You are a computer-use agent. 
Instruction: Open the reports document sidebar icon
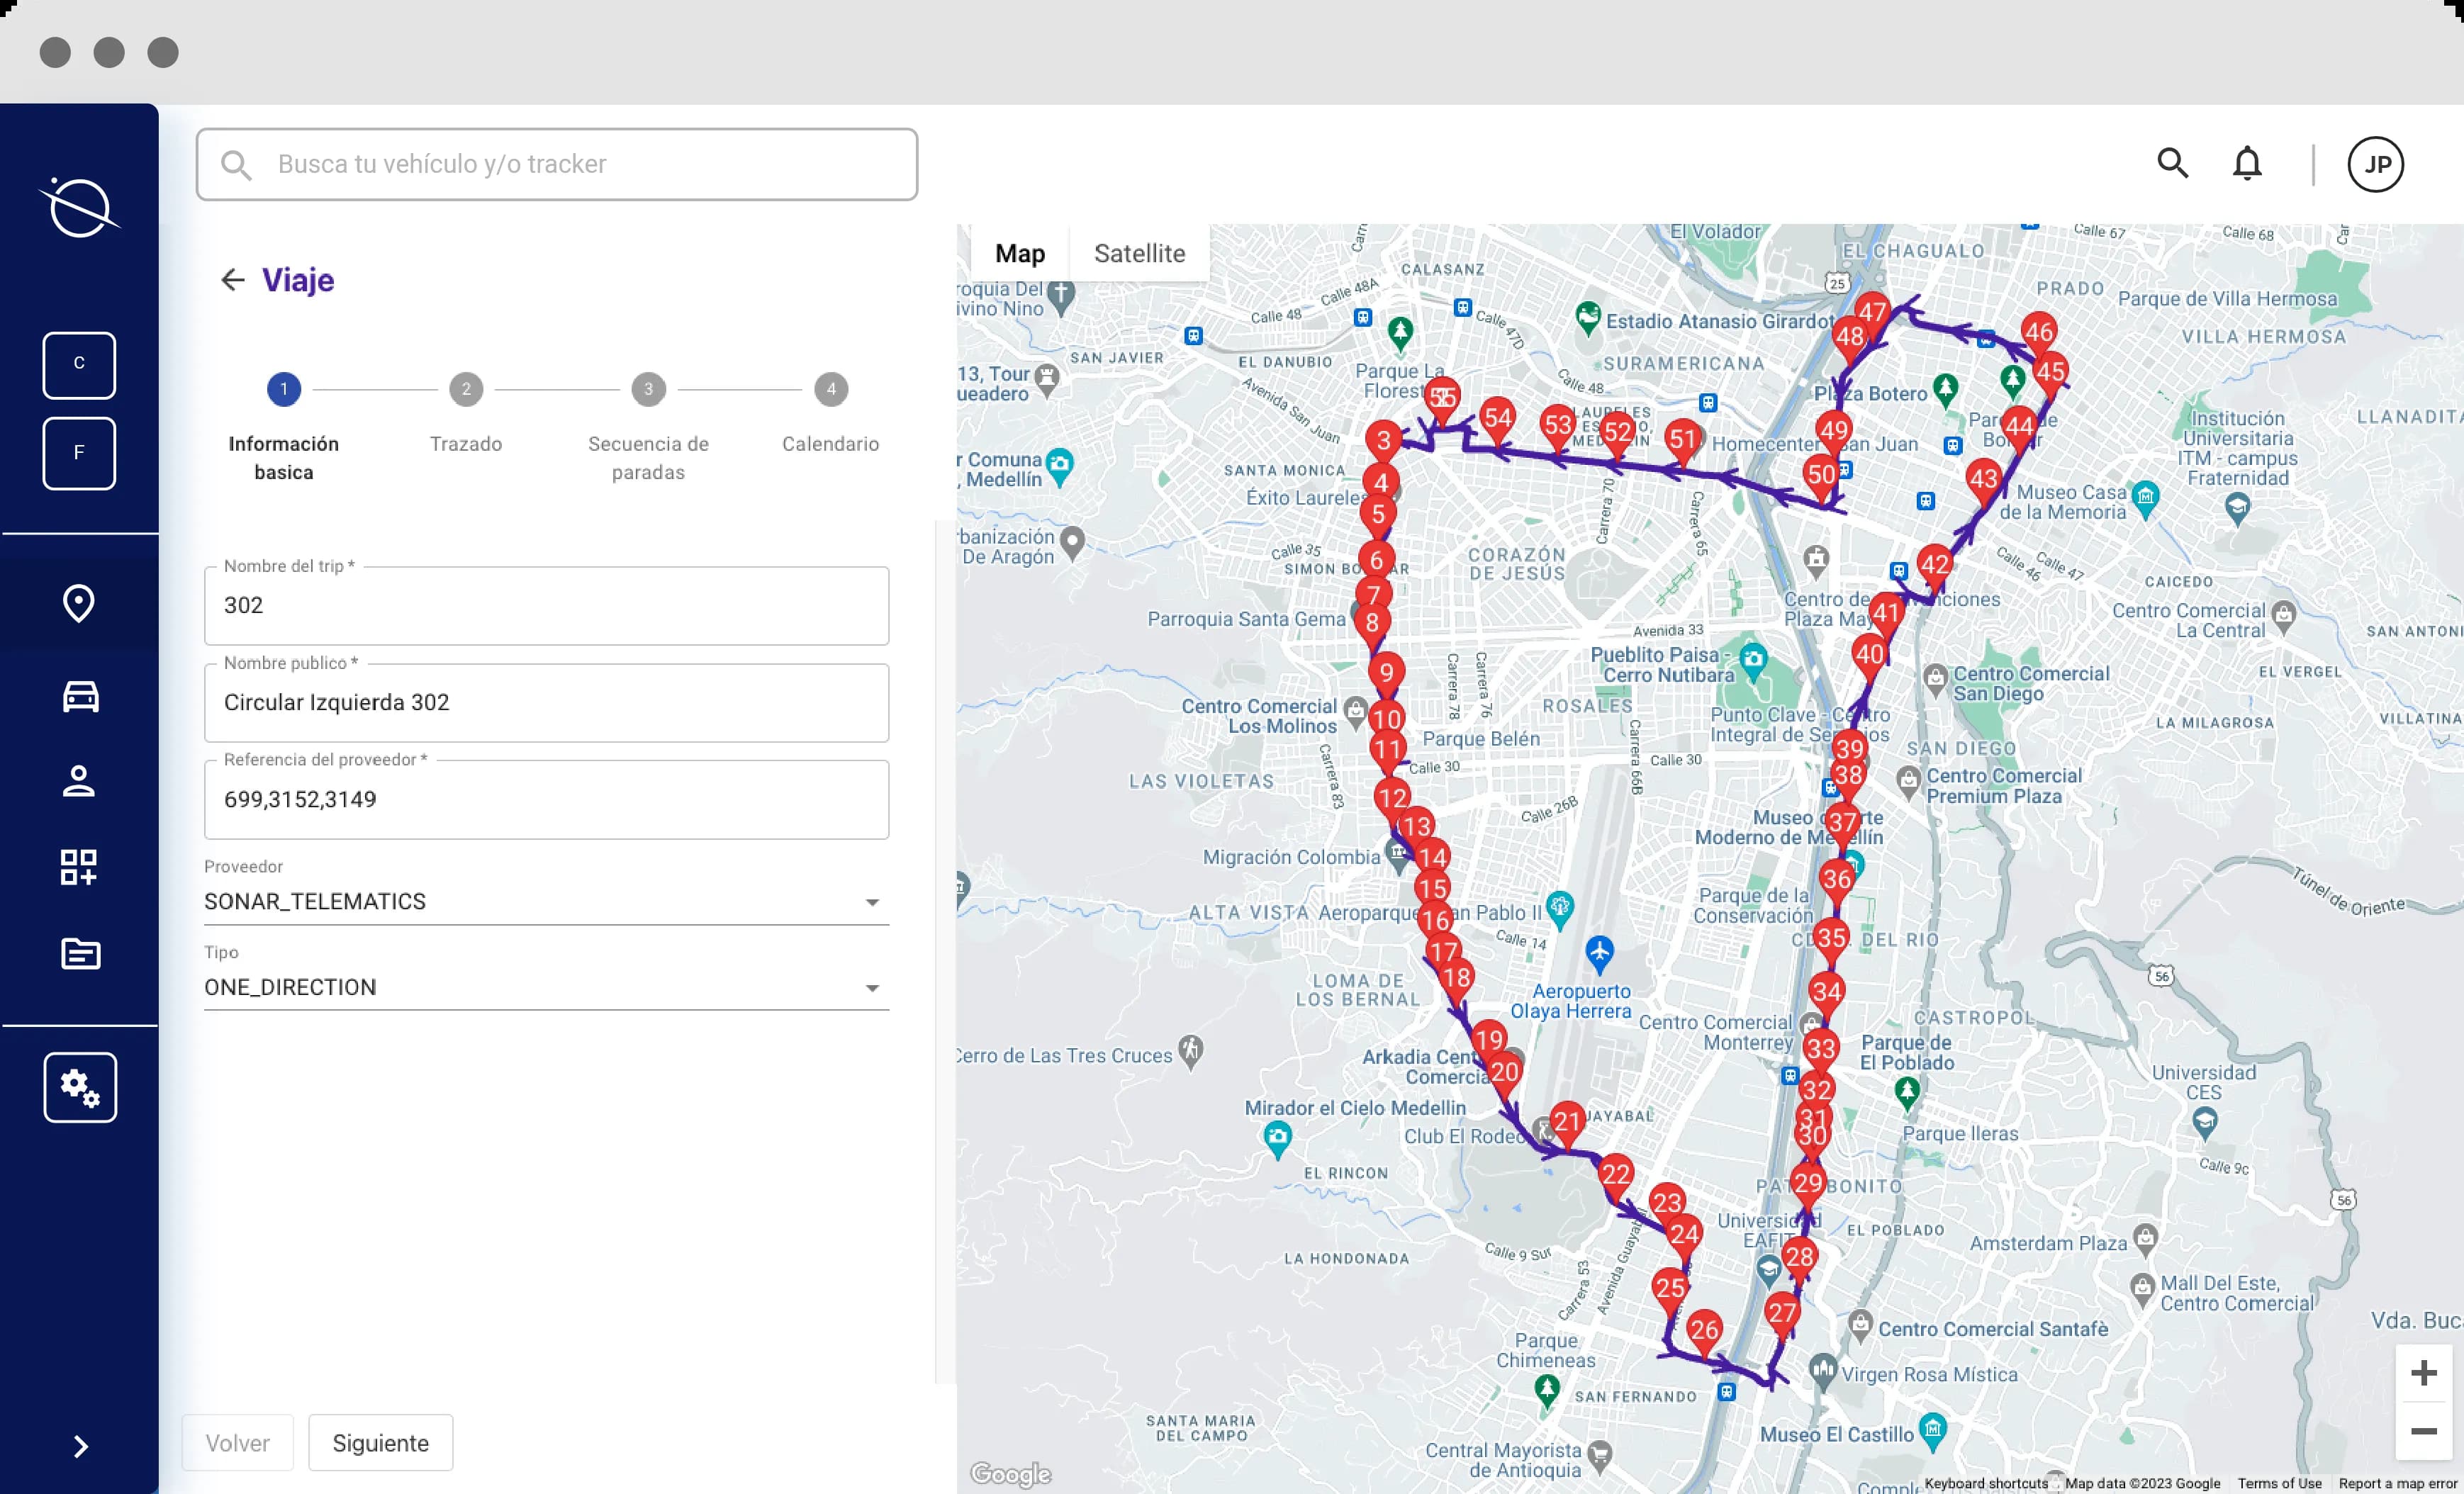(80, 953)
